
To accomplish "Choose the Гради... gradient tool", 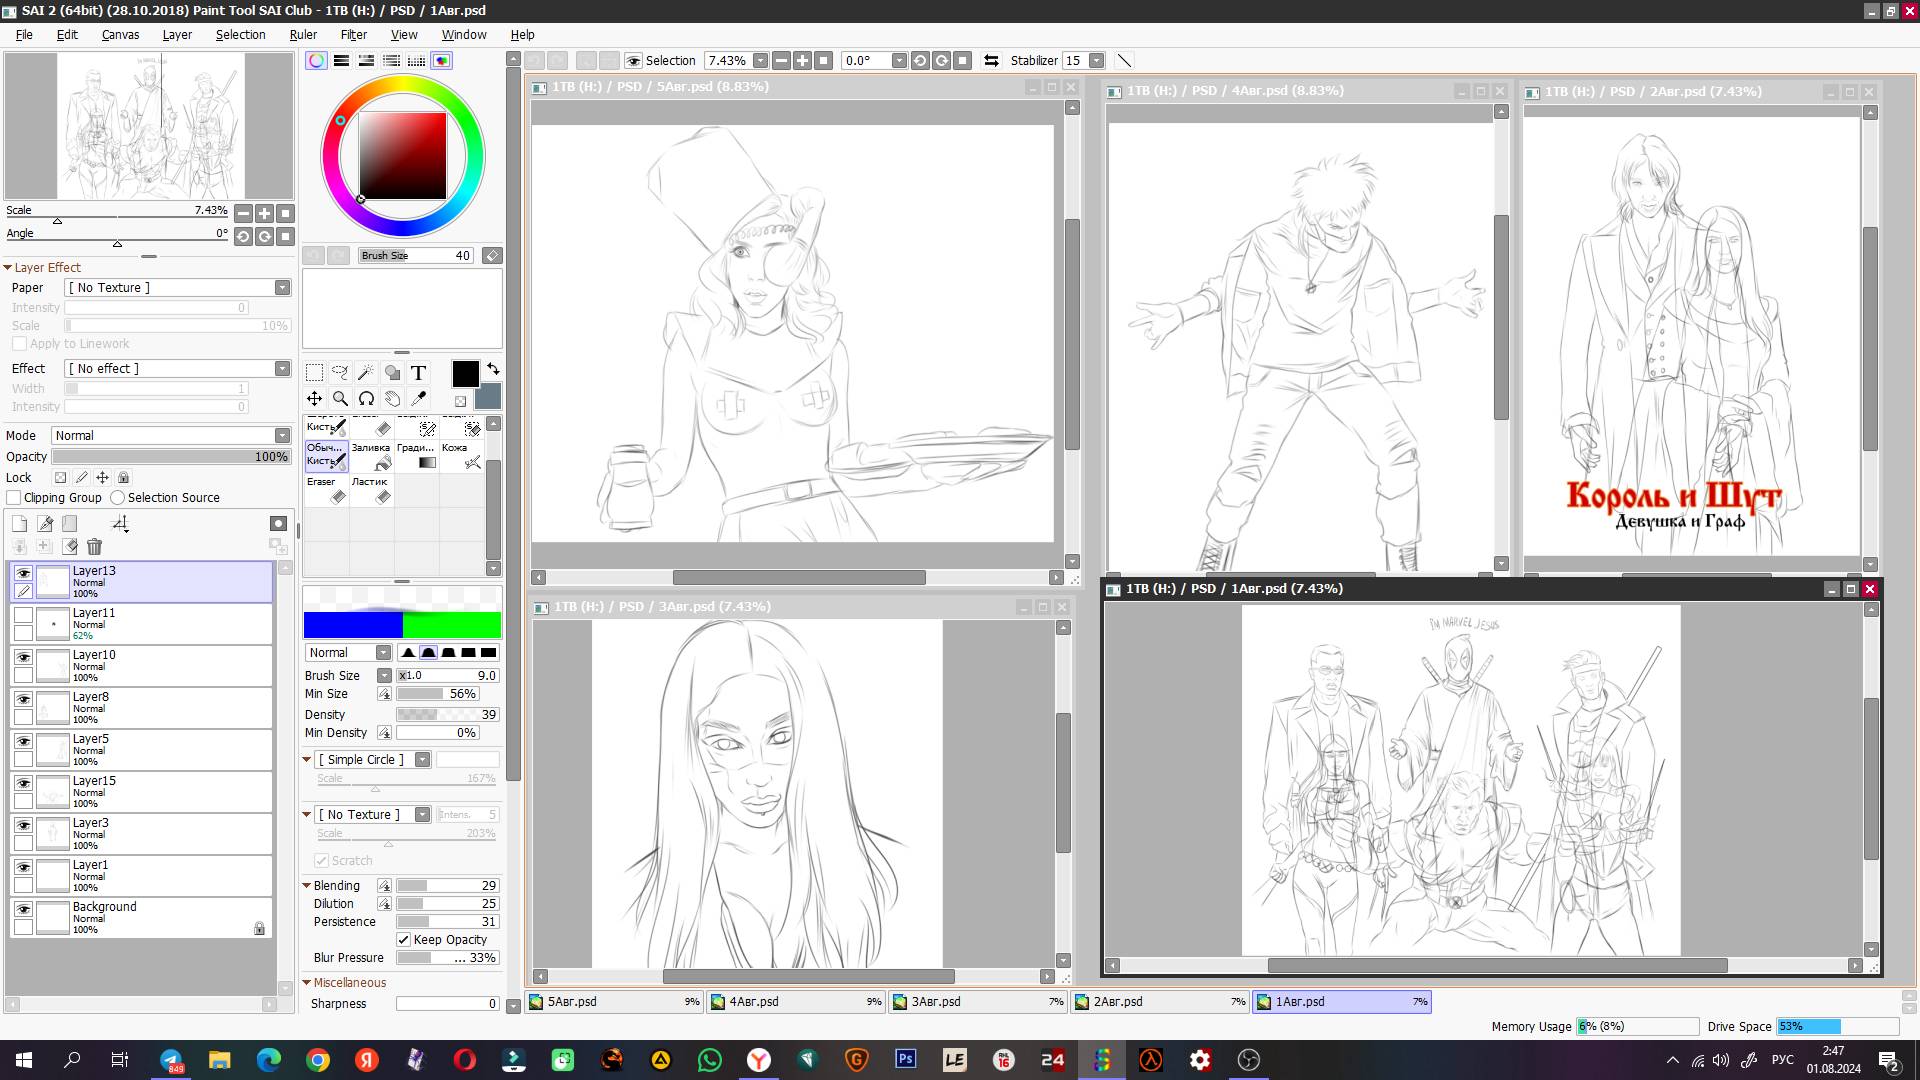I will [416, 456].
